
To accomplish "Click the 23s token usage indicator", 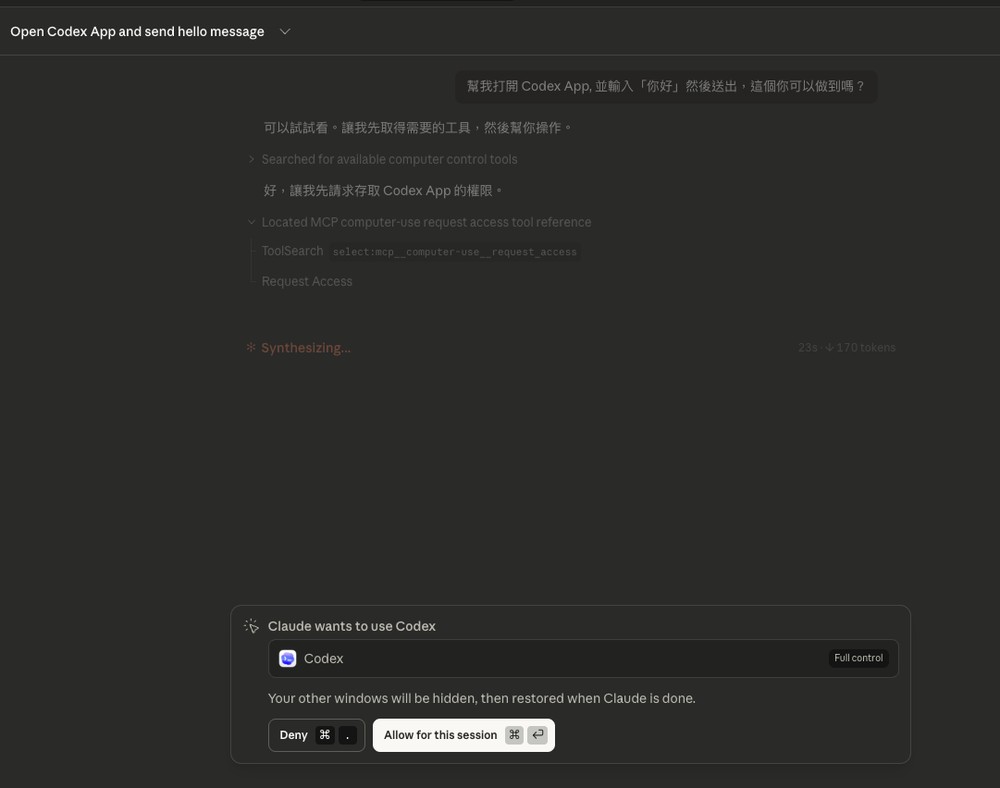I will point(806,347).
